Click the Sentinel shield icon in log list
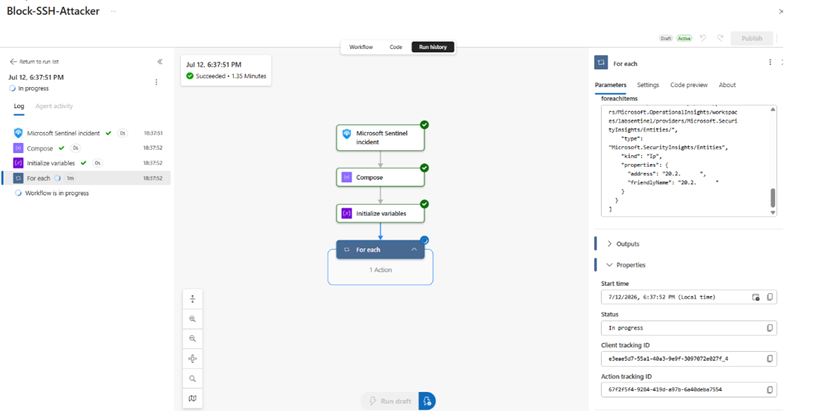The image size is (824, 411). coord(18,133)
